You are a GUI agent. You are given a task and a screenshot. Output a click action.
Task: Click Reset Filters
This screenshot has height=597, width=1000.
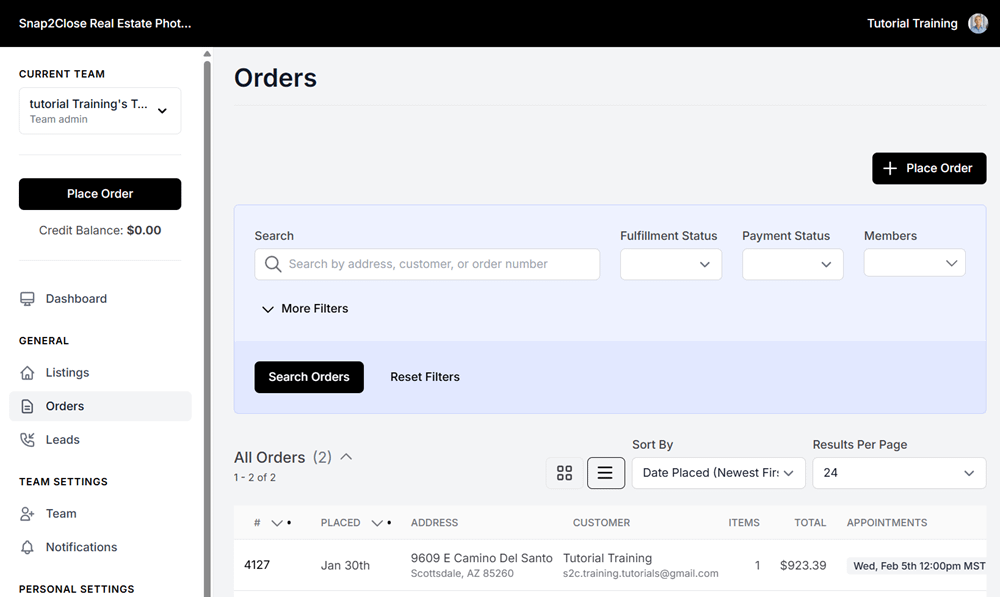(425, 377)
